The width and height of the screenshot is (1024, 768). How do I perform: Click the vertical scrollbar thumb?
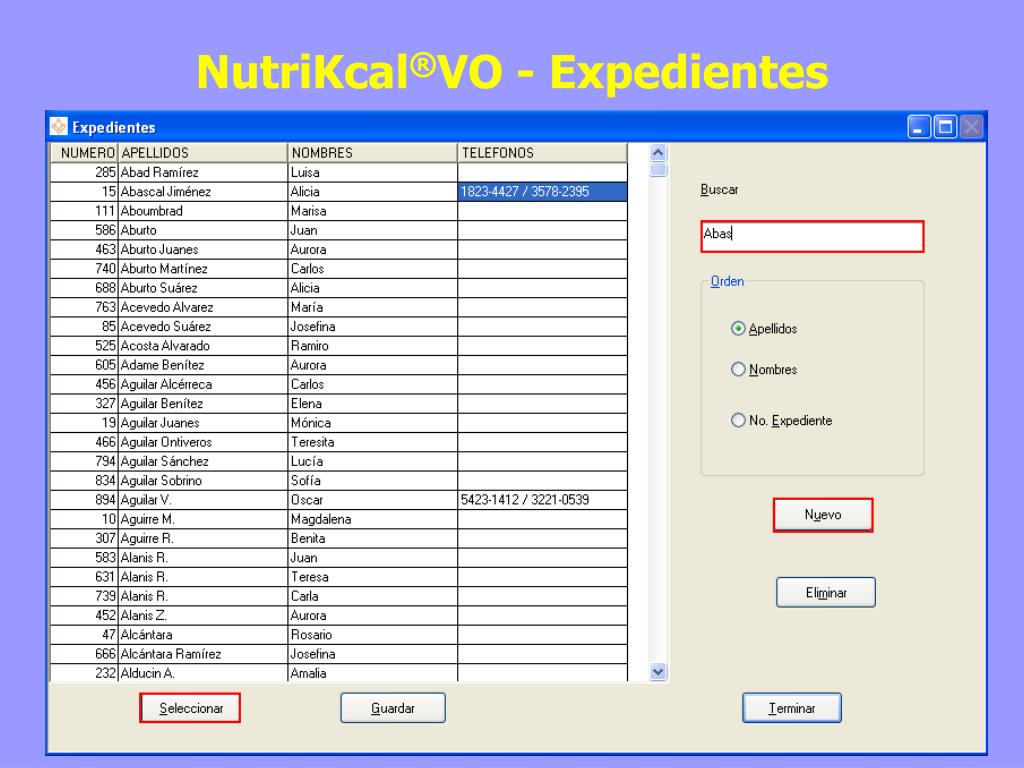click(x=658, y=170)
